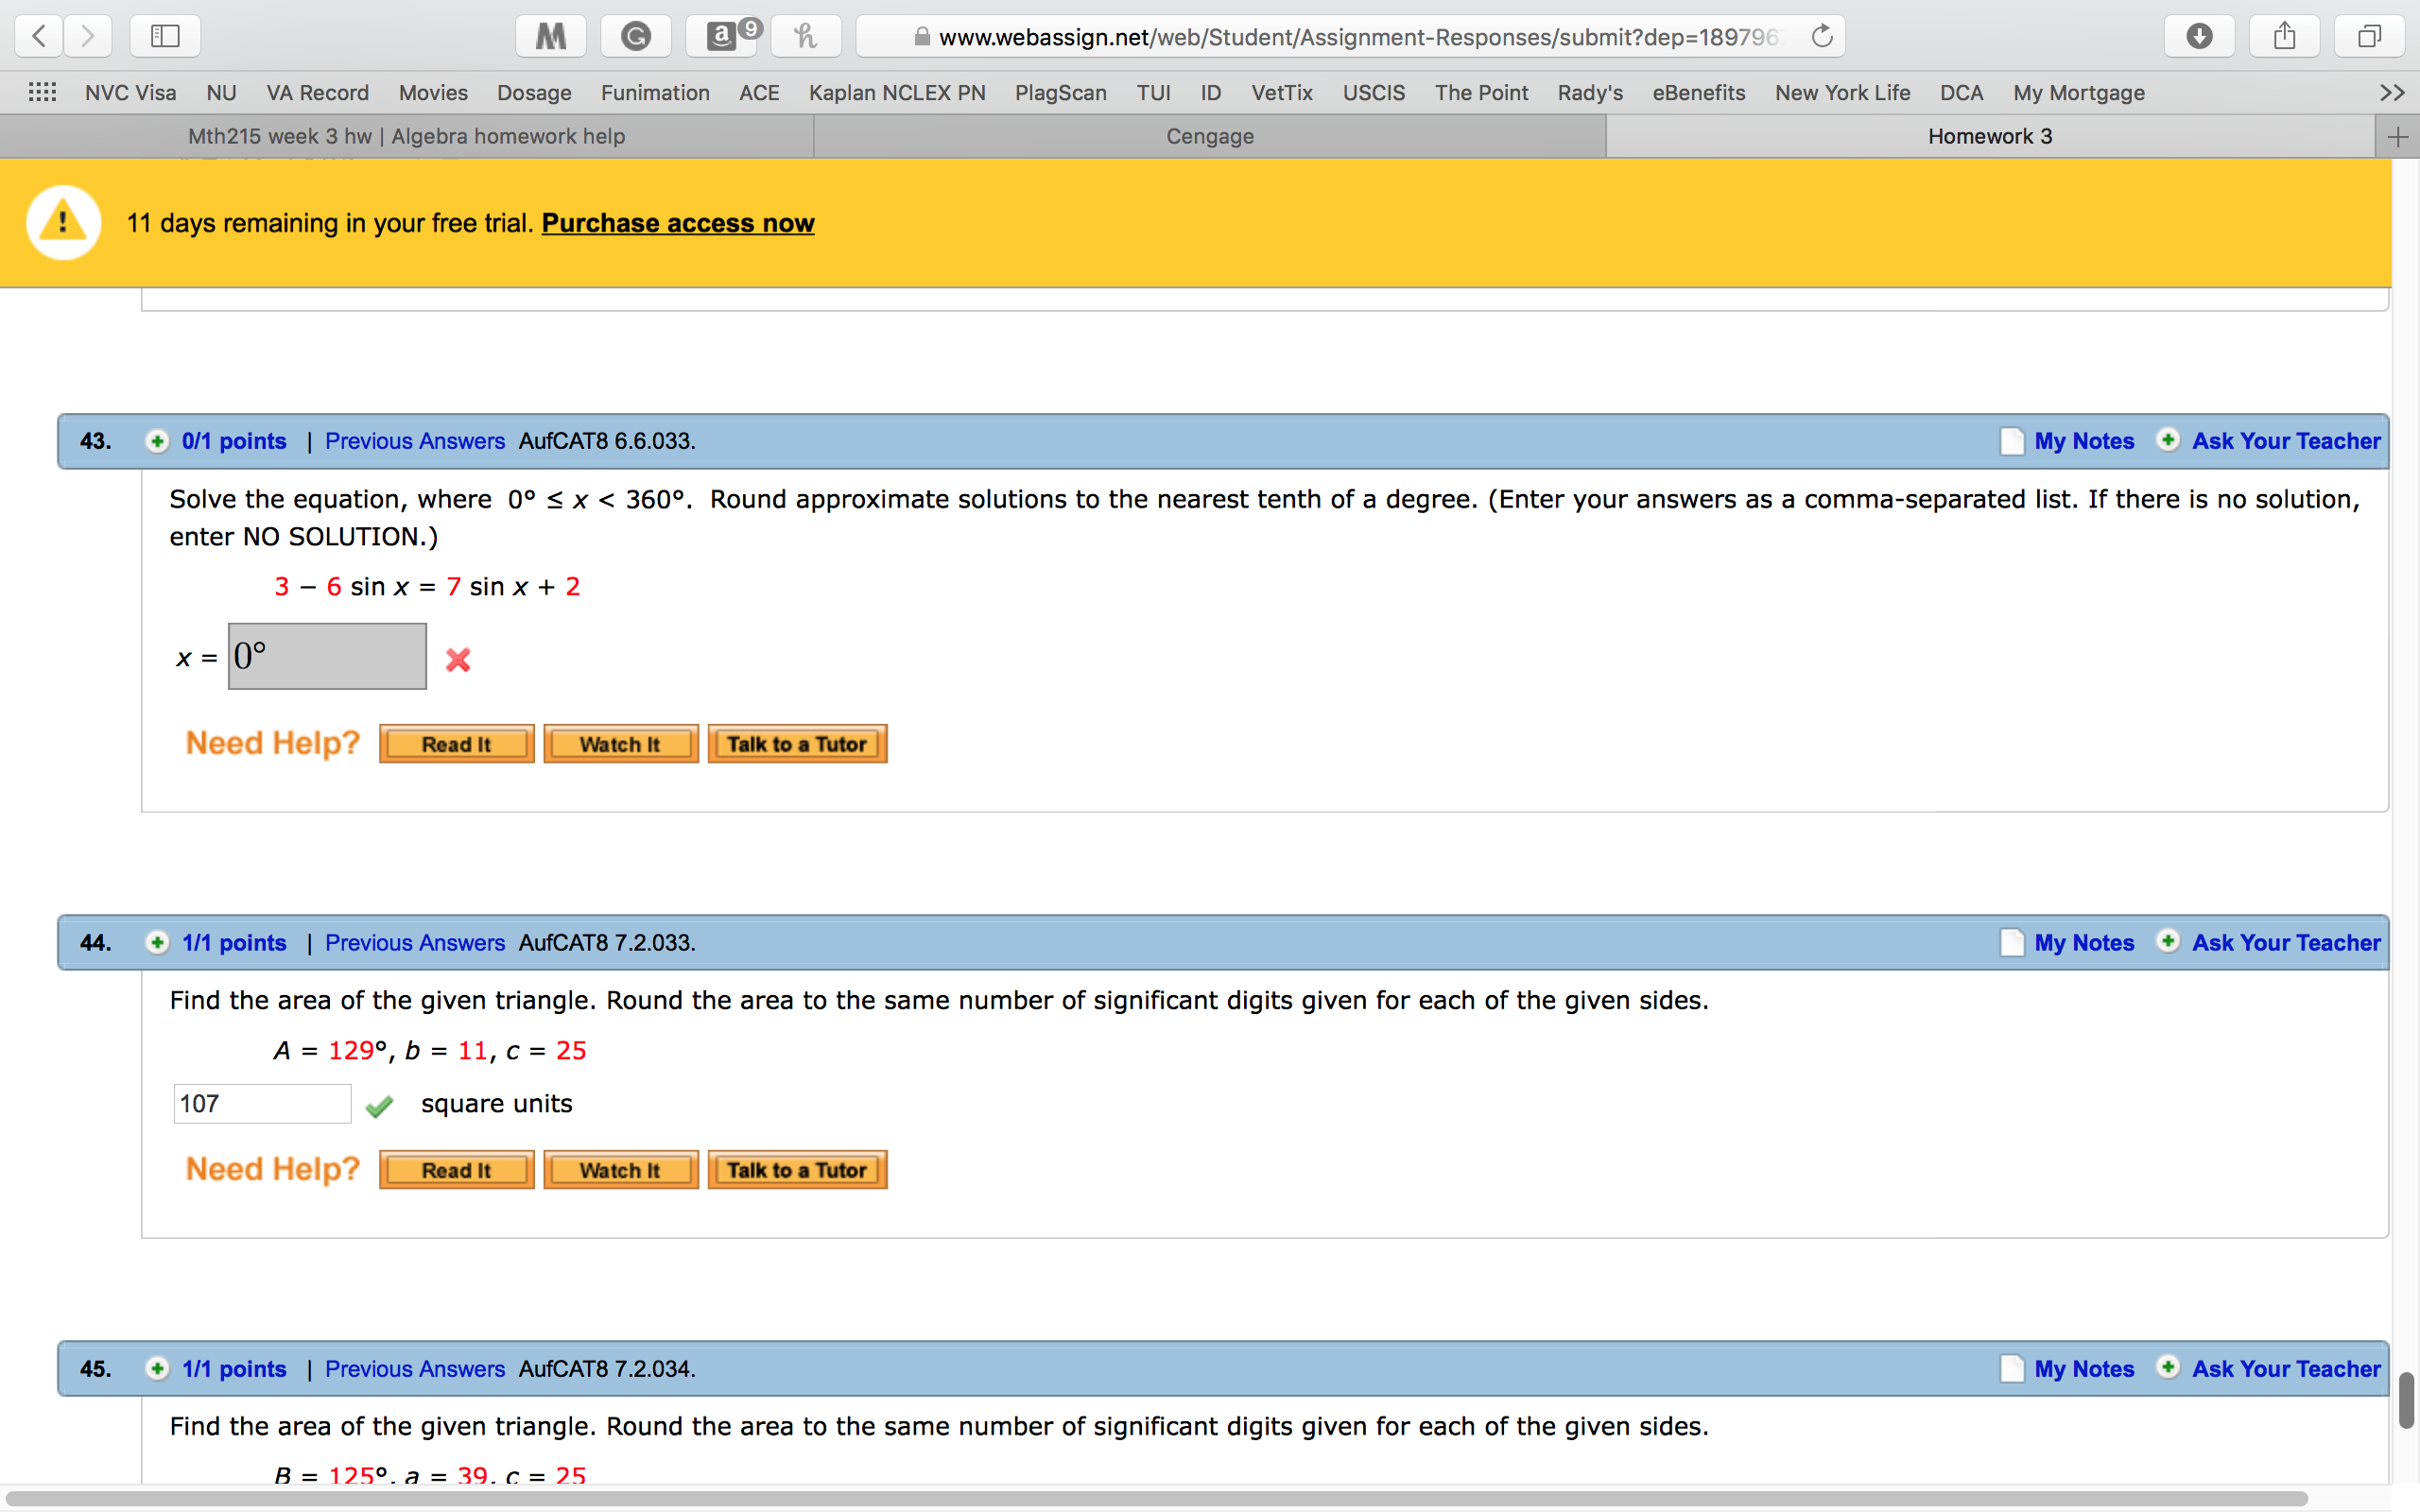Image resolution: width=2420 pixels, height=1512 pixels.
Task: Open the My Mortgage bookmark
Action: (x=2079, y=93)
